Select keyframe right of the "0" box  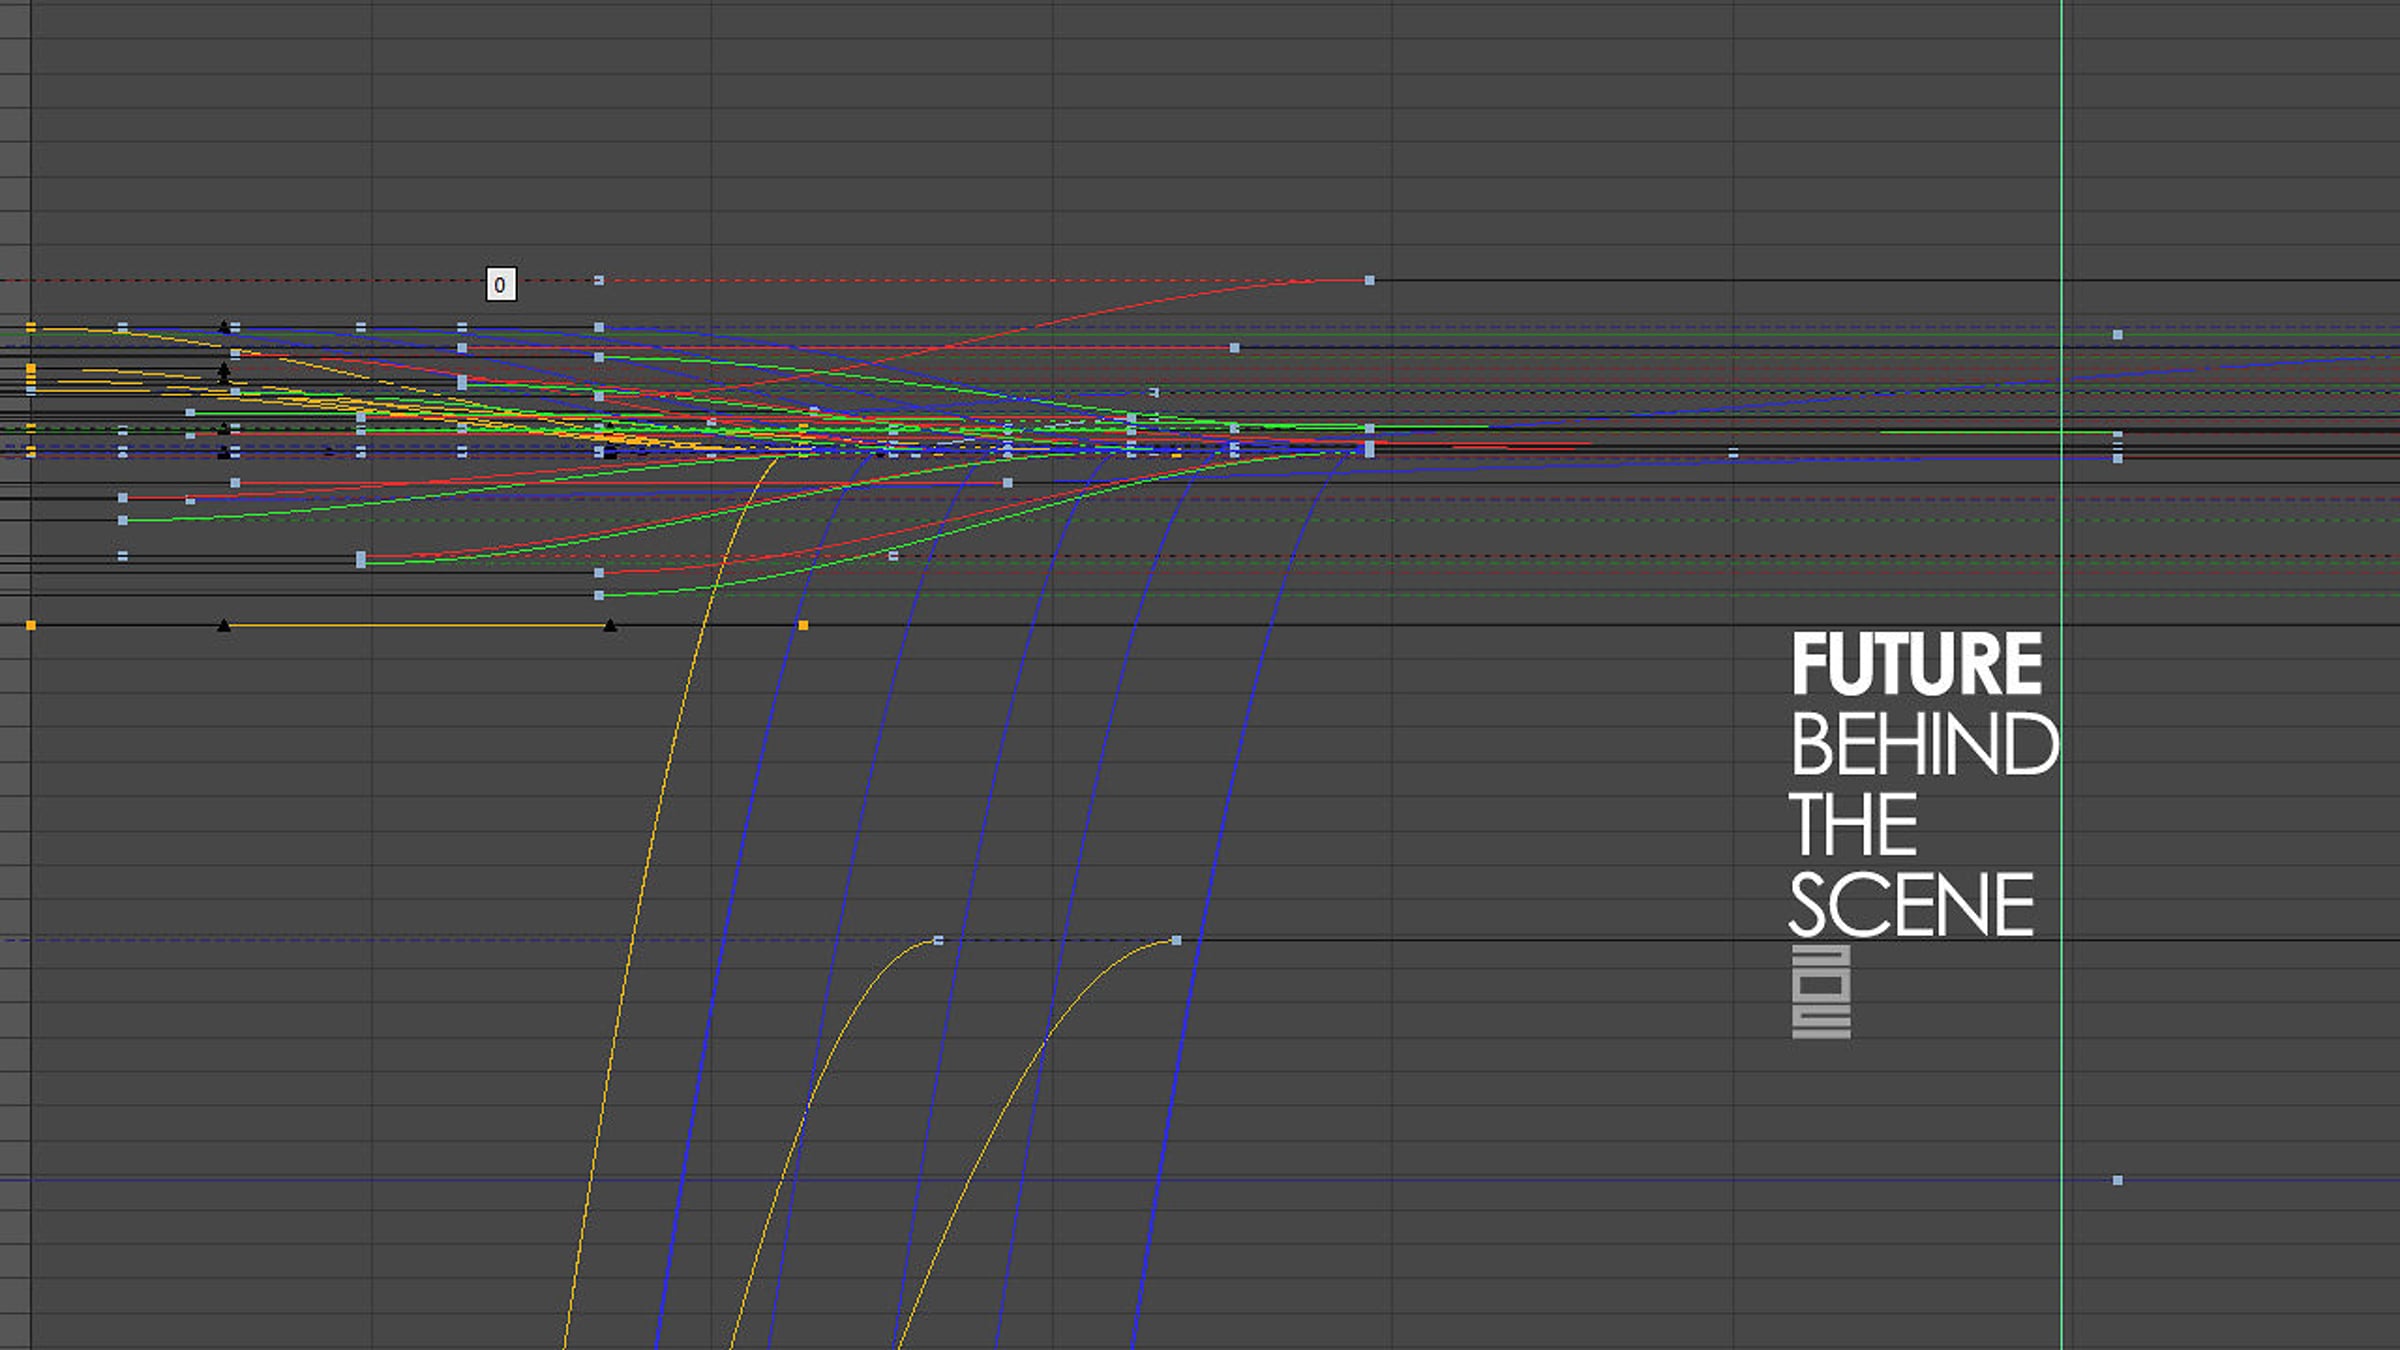click(x=599, y=281)
